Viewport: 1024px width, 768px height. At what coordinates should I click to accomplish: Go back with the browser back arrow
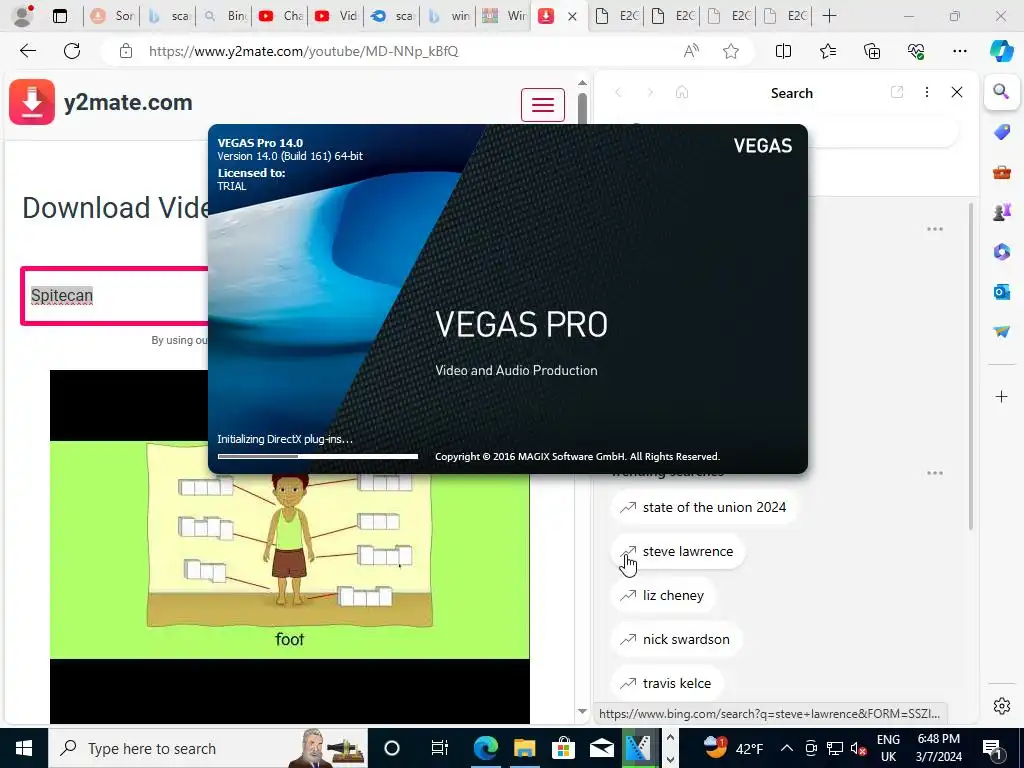coord(27,51)
